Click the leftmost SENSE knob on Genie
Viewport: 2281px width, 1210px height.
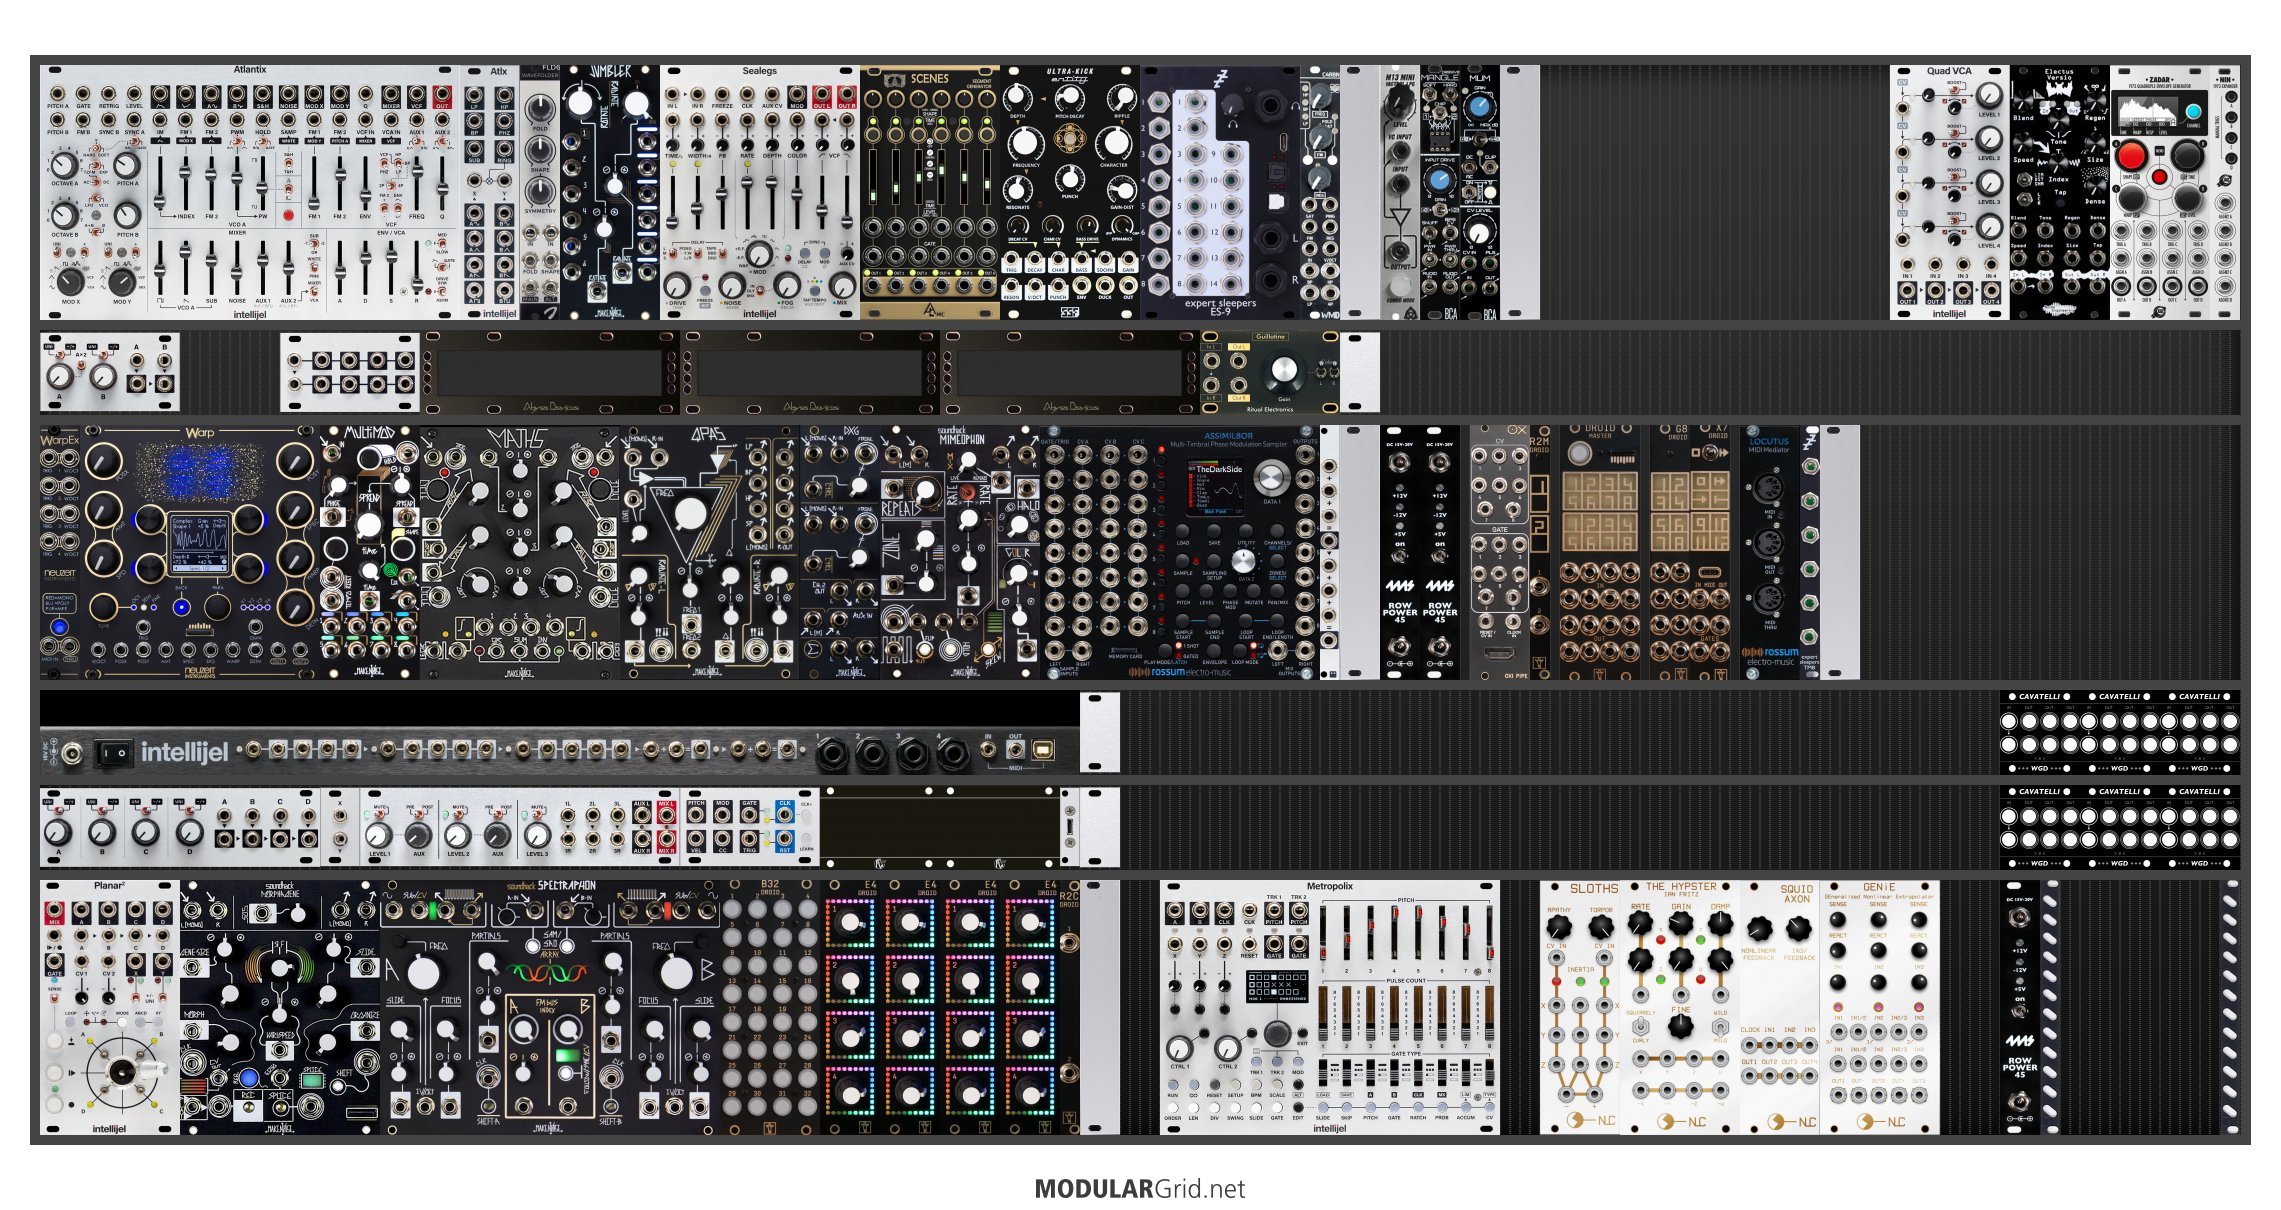click(x=1838, y=920)
